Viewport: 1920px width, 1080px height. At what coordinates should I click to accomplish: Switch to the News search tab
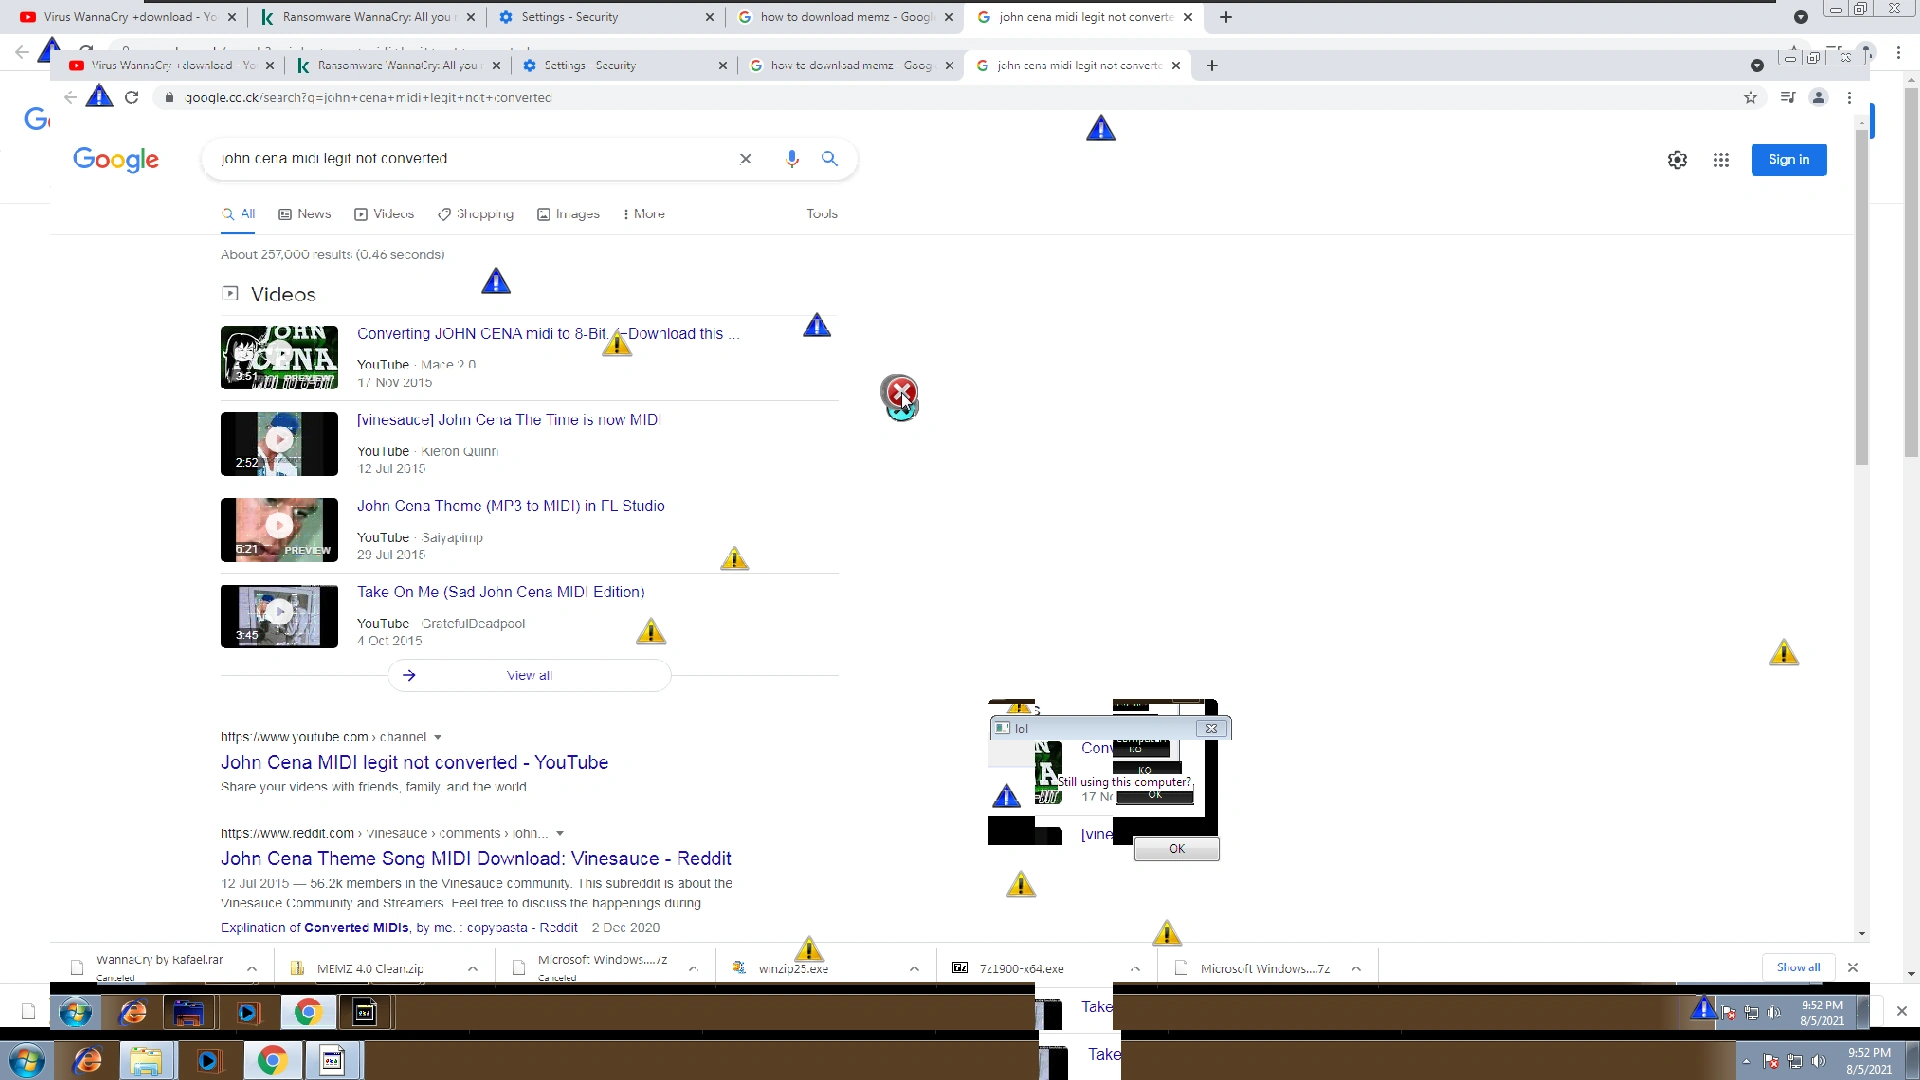305,214
